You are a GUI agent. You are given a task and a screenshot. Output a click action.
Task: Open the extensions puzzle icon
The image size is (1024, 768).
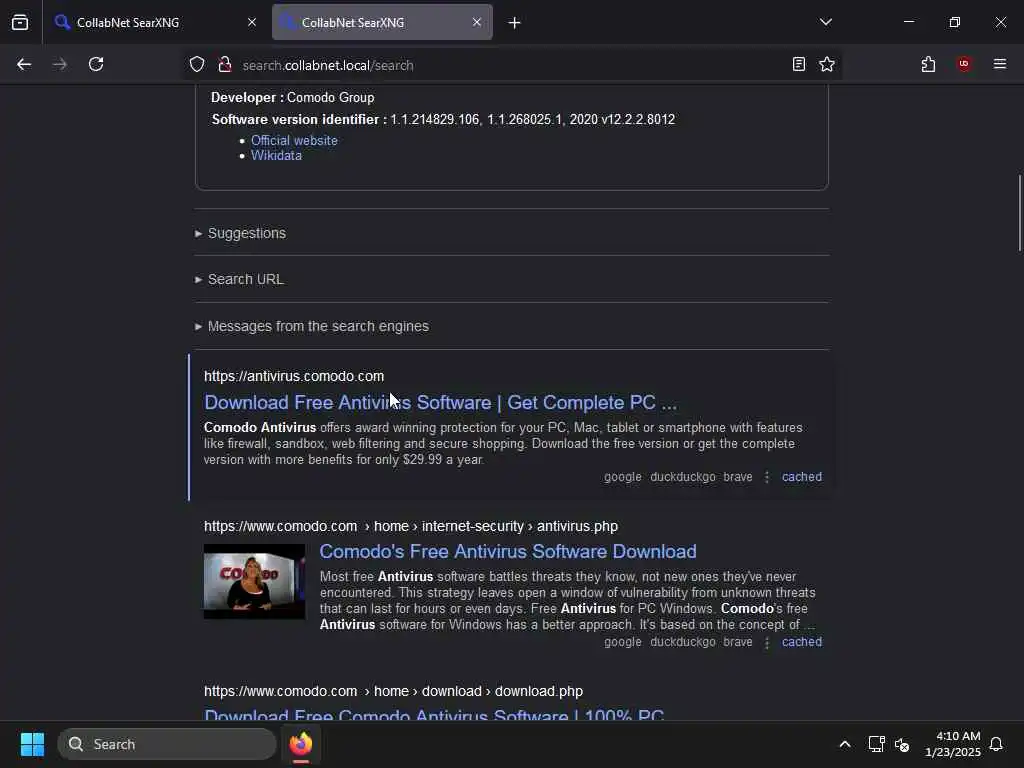click(928, 64)
